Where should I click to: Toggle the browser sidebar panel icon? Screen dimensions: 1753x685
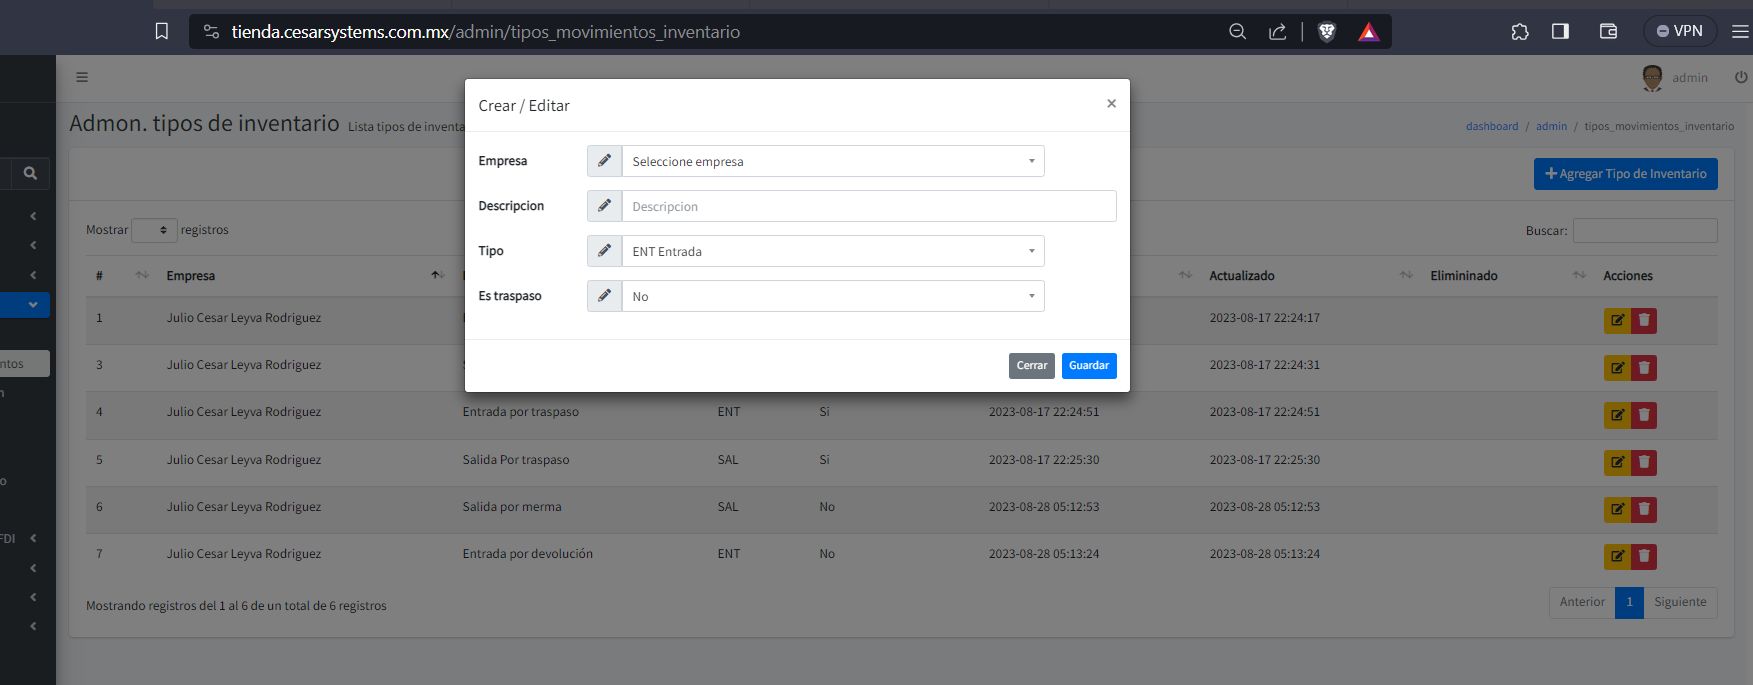point(1560,32)
